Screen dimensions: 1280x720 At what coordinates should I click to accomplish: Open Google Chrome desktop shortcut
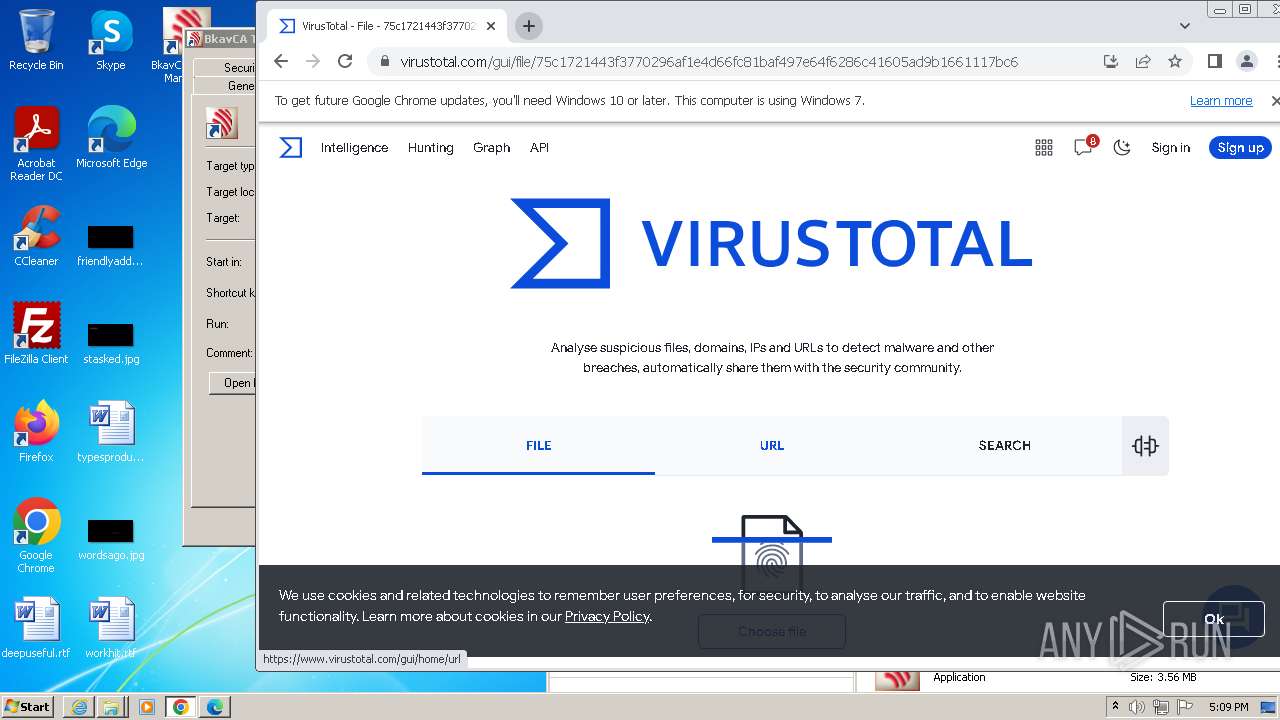click(36, 536)
